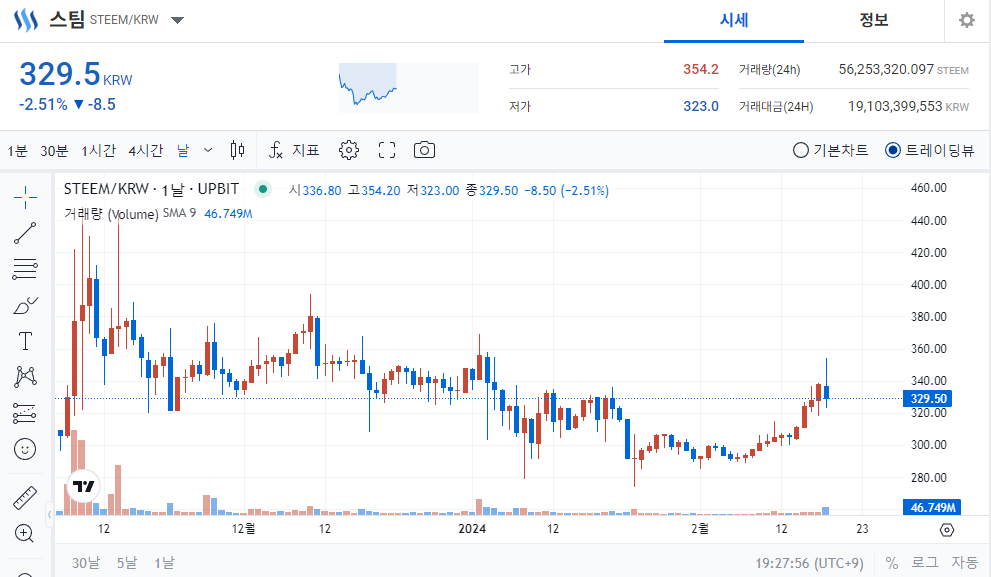The image size is (991, 577).
Task: Select the 1분 interval
Action: click(x=18, y=150)
